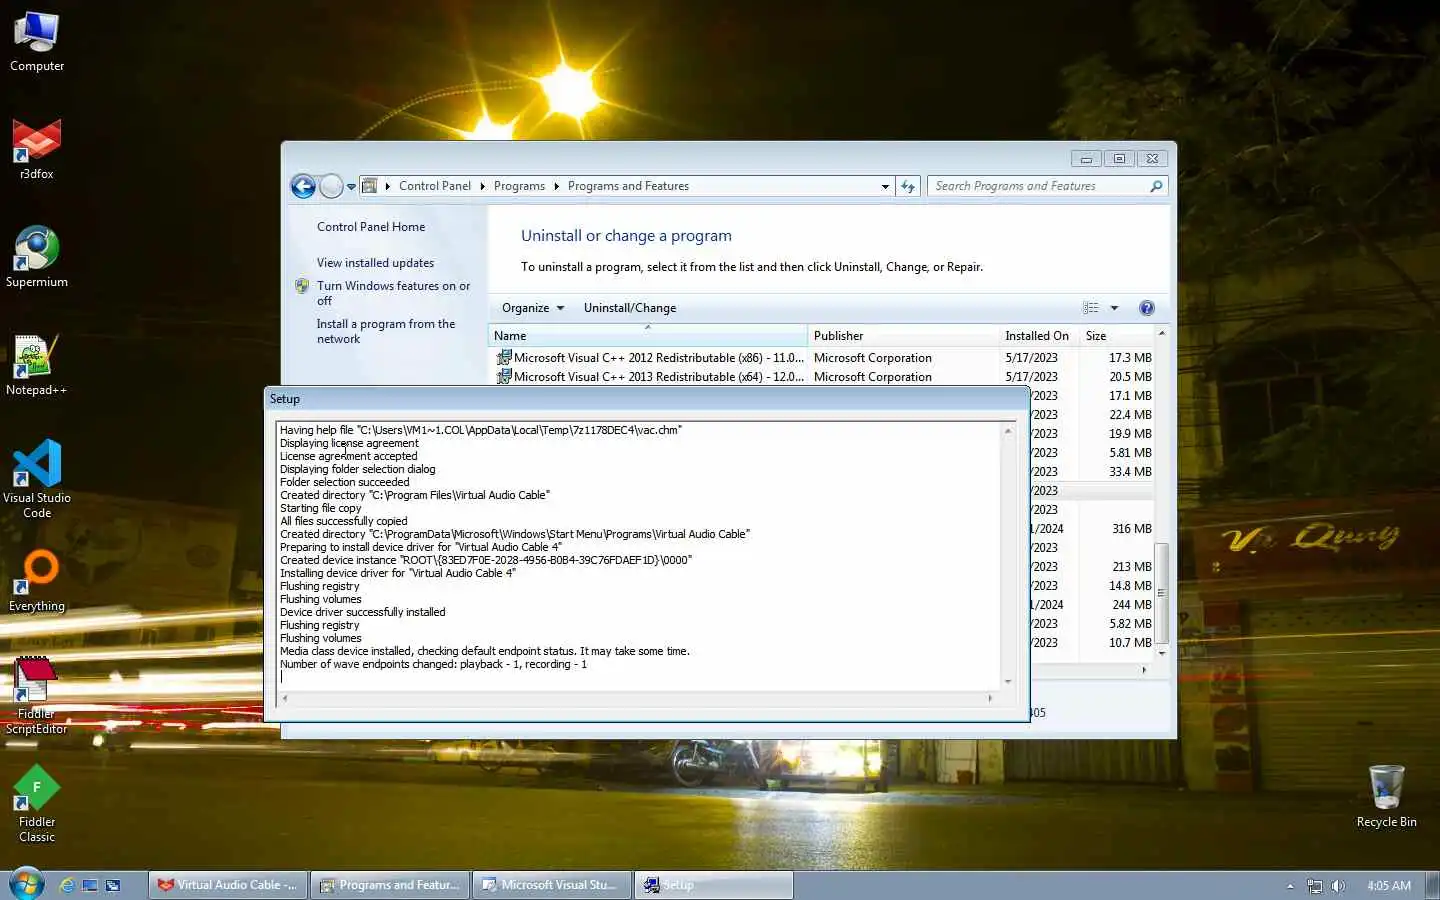Switch to Microsoft Visual Studio taskbar button
Image resolution: width=1440 pixels, height=900 pixels.
pos(552,885)
